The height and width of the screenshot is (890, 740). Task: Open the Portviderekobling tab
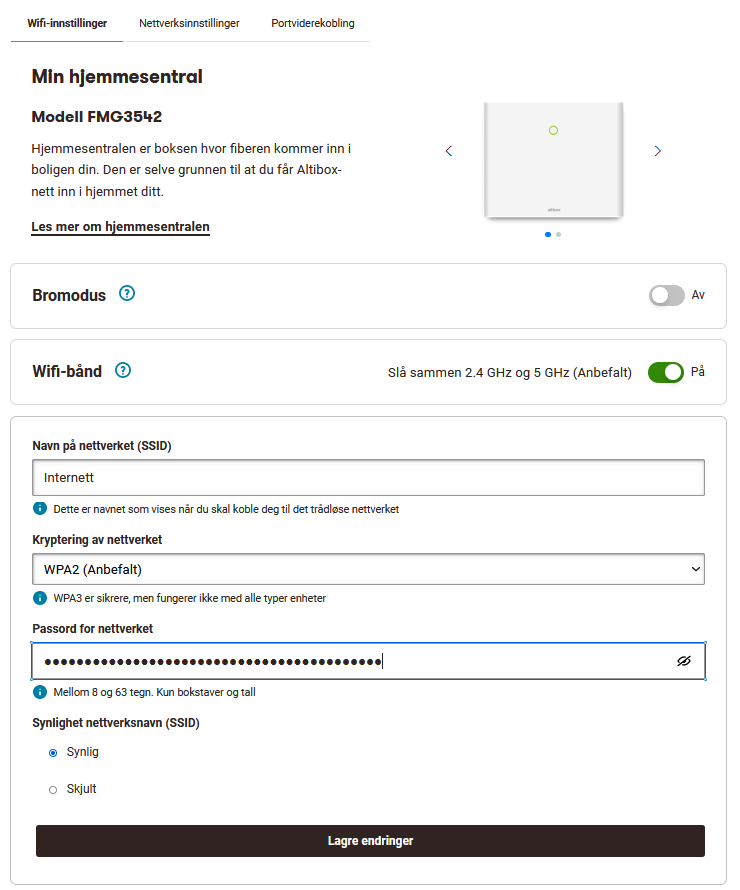313,23
